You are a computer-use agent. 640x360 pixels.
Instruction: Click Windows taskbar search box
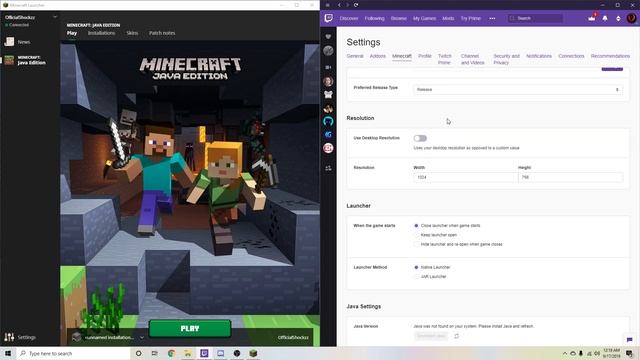coord(73,353)
